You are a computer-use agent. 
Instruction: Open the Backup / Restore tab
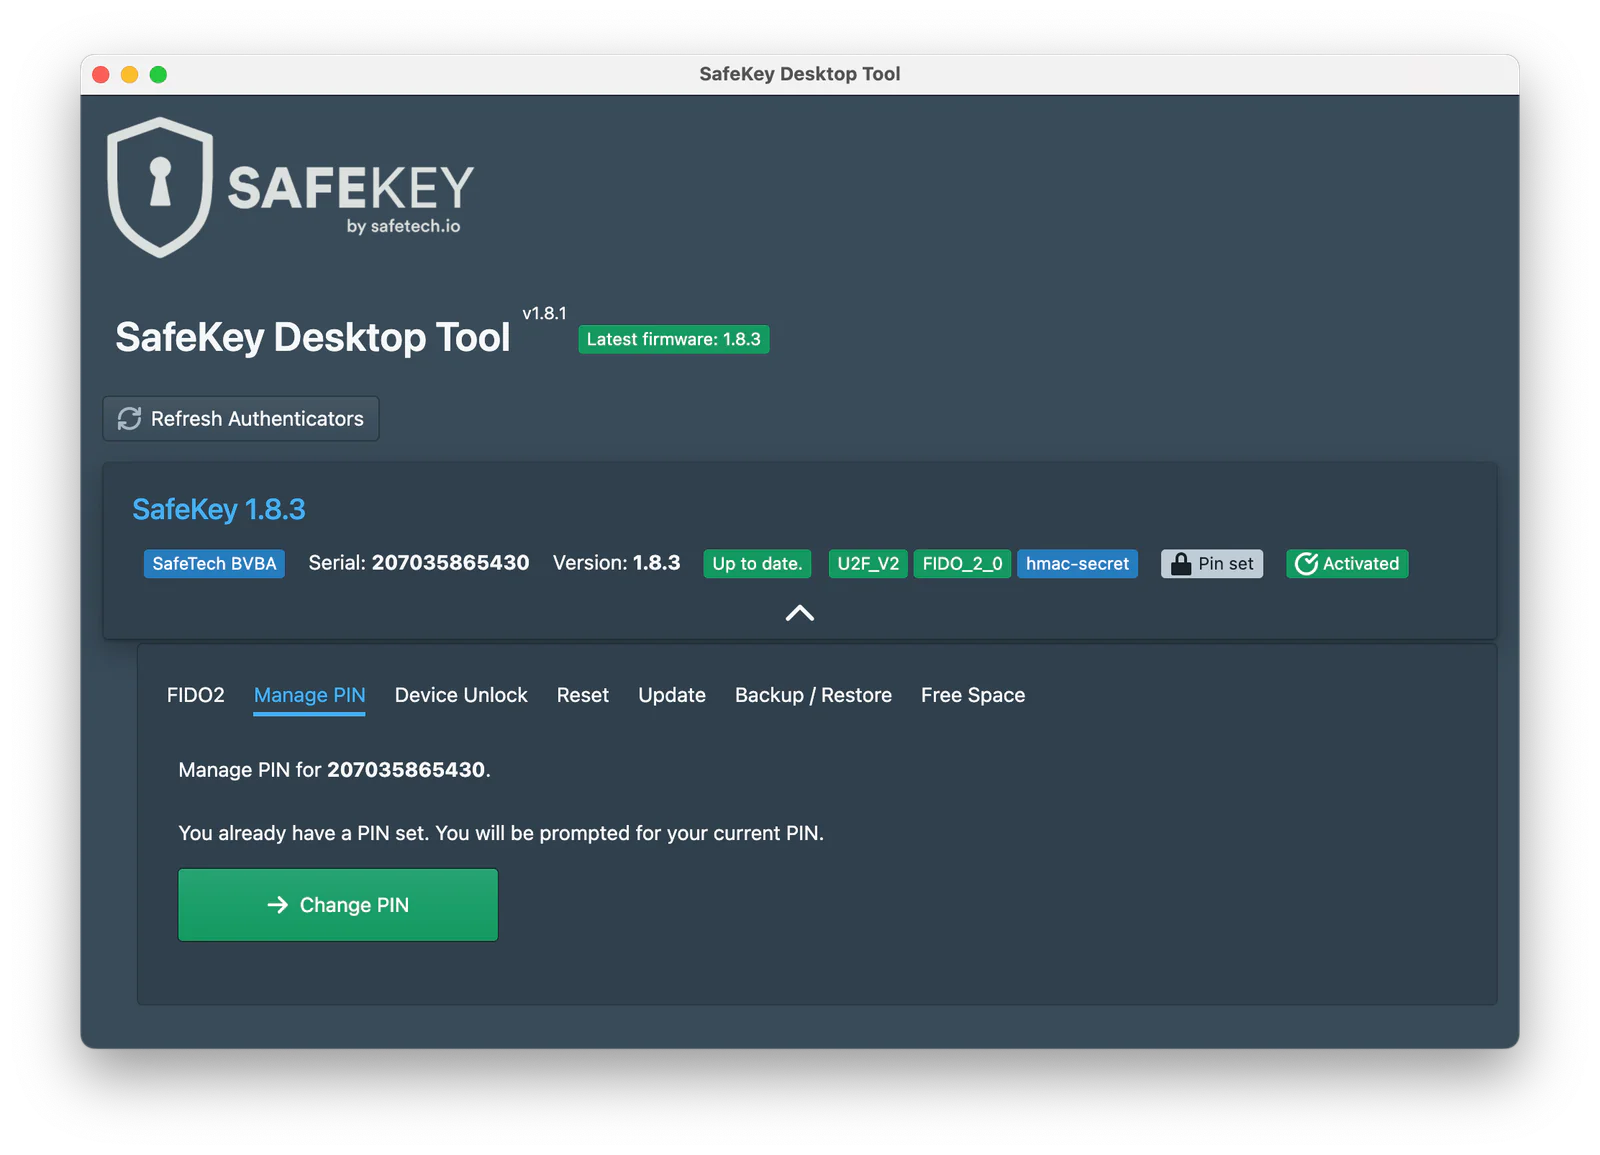[813, 695]
